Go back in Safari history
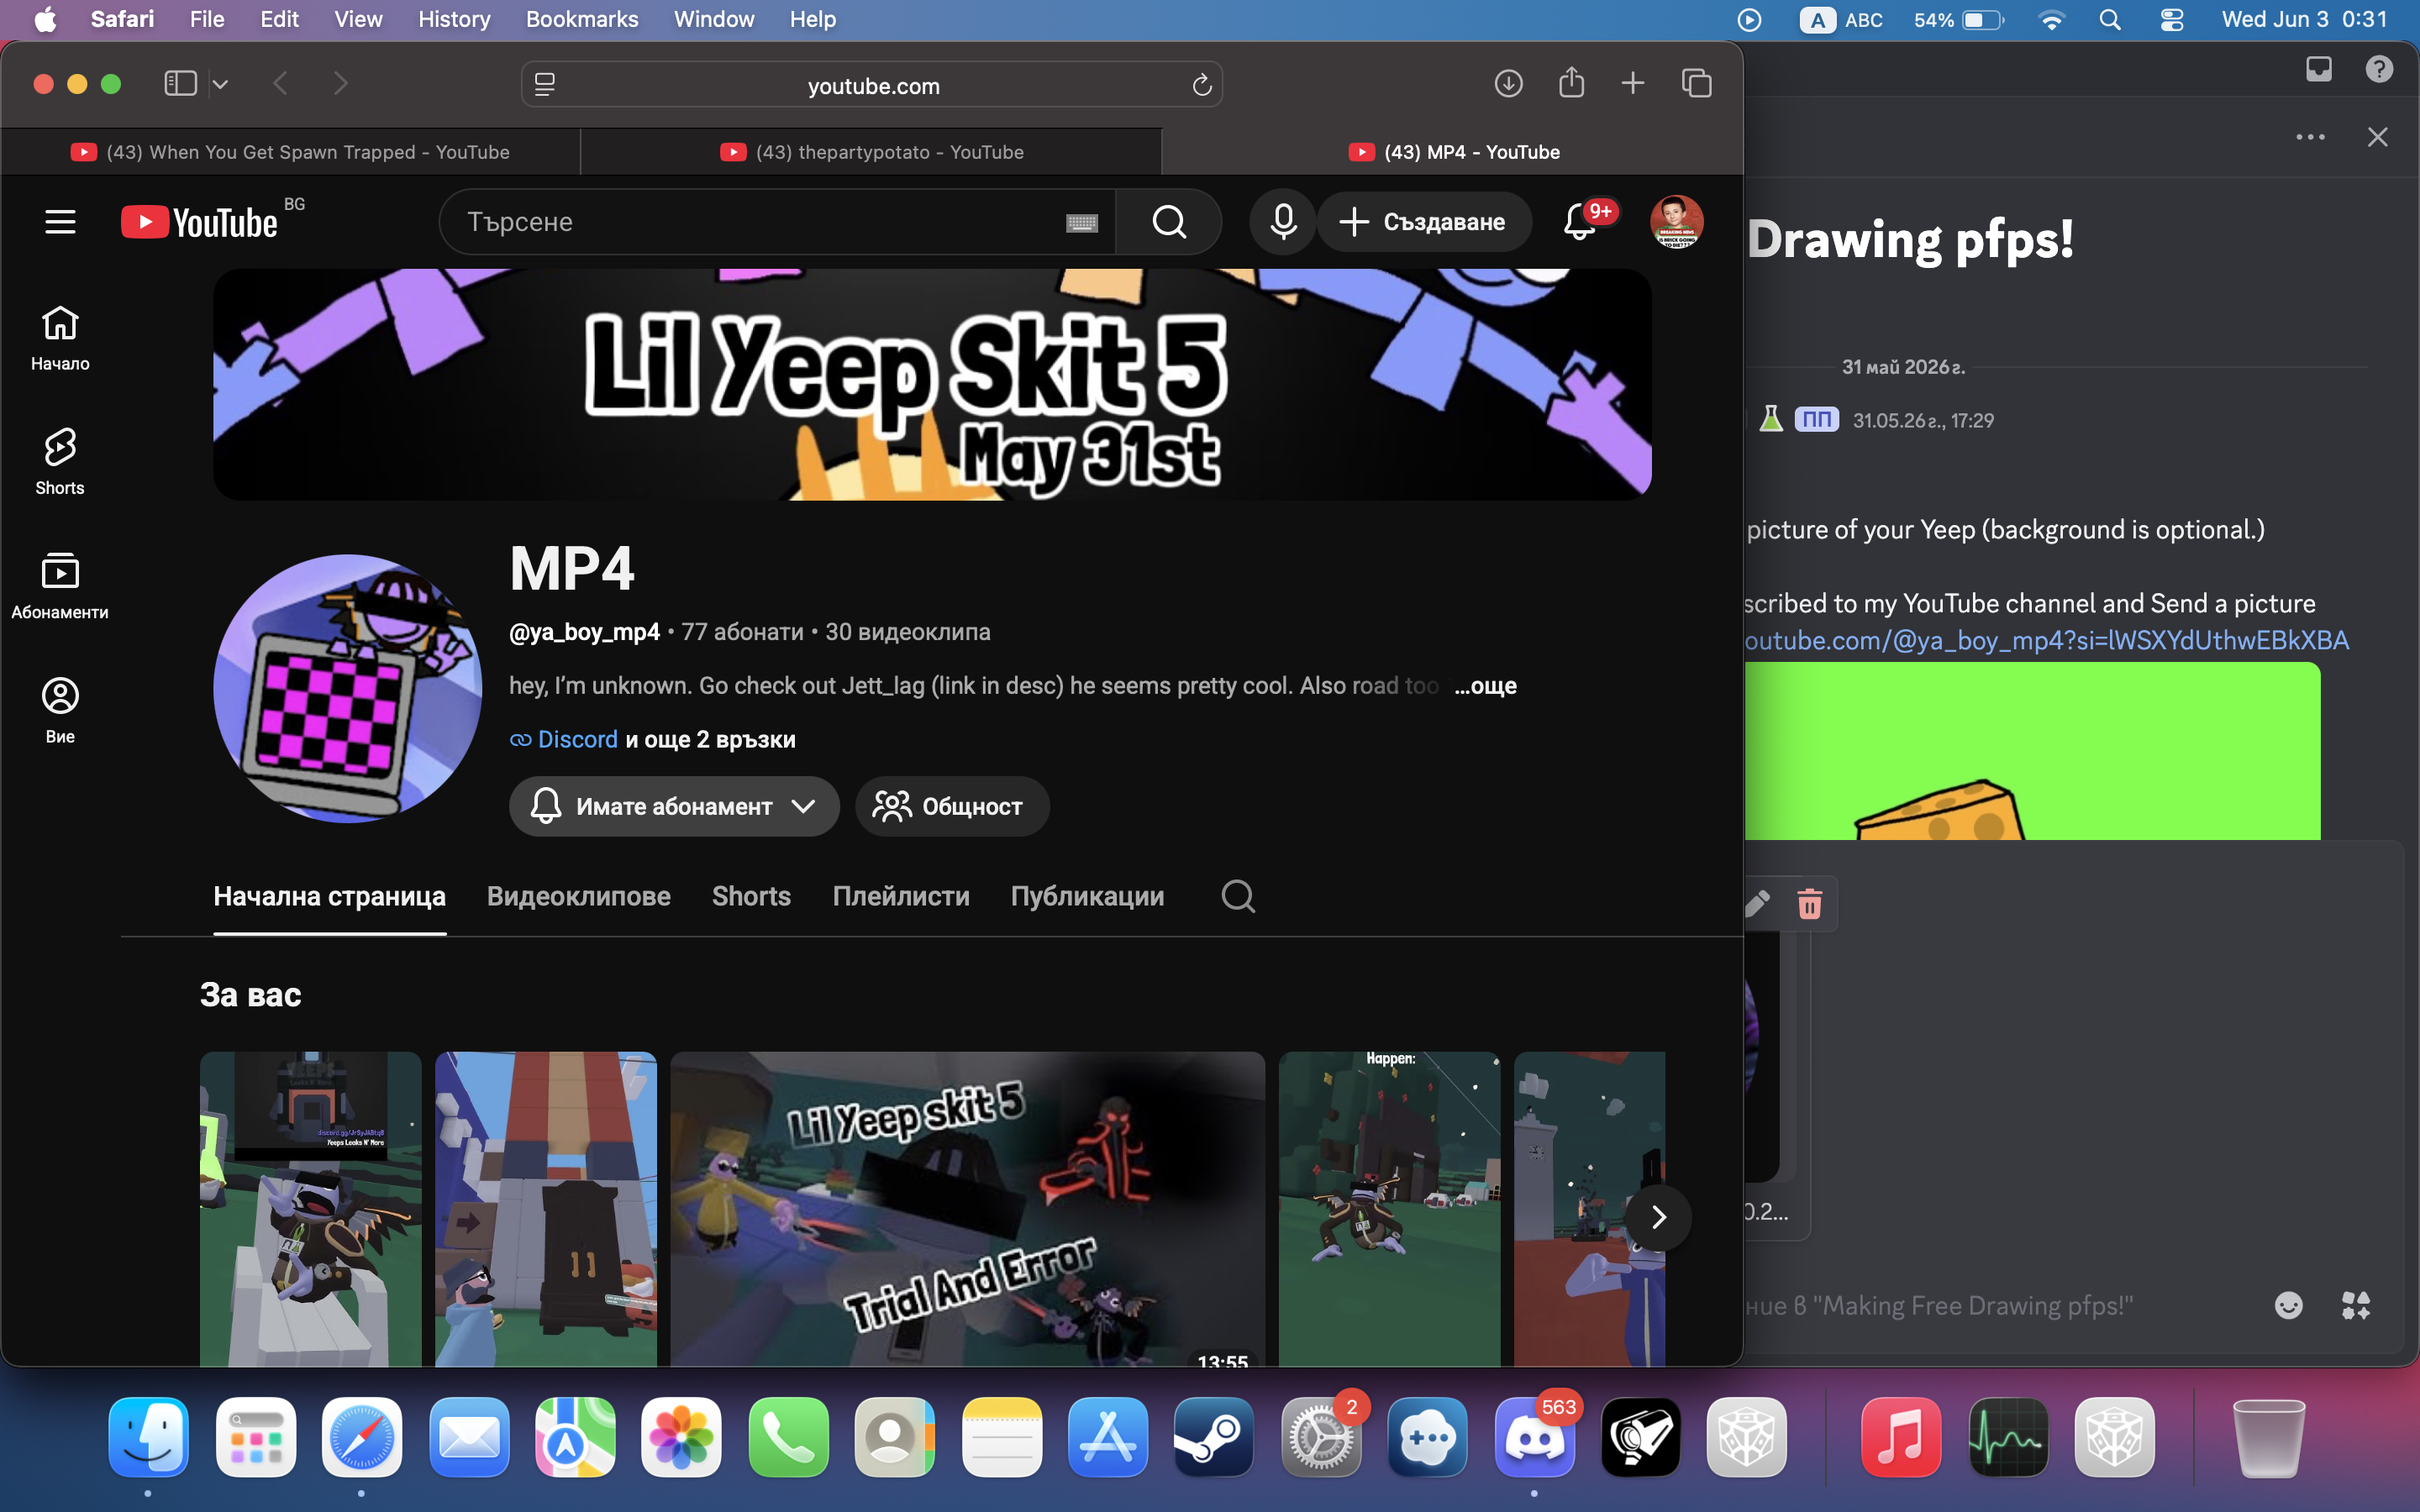2420x1512 pixels. coord(281,84)
